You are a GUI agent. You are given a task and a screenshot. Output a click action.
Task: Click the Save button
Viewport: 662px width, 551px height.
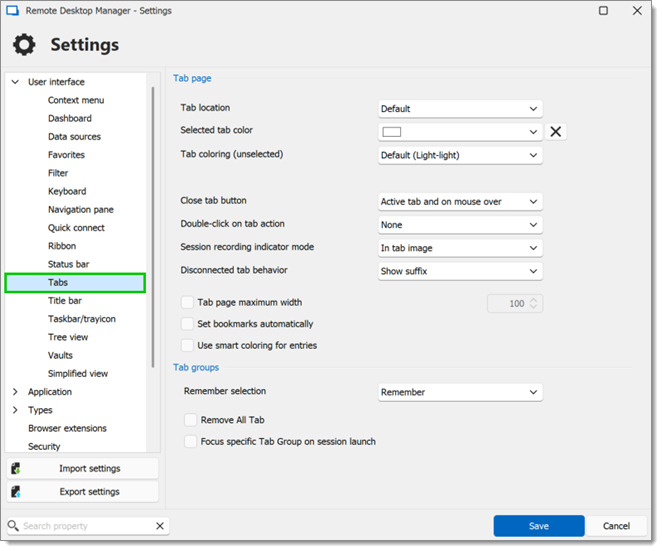point(539,526)
